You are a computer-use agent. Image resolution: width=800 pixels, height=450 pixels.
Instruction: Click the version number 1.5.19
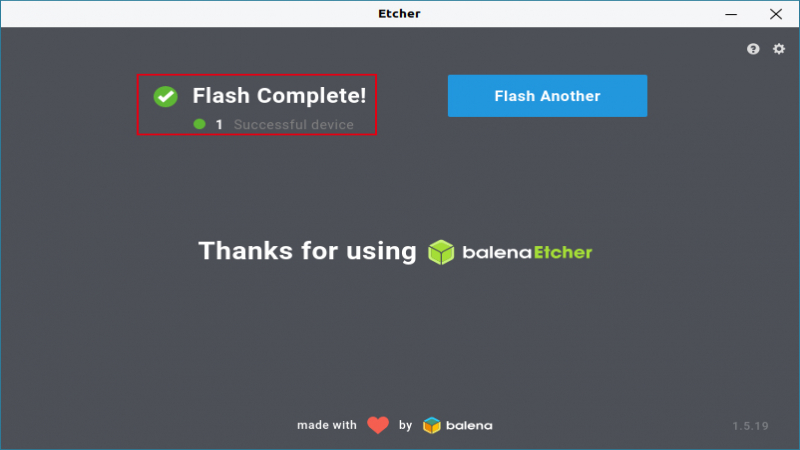pyautogui.click(x=751, y=426)
